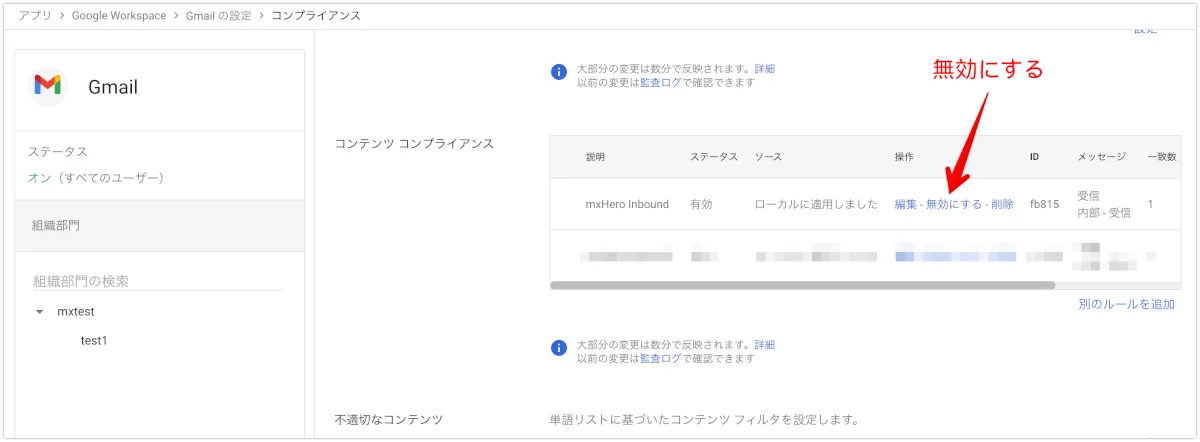The height and width of the screenshot is (442, 1200).
Task: Open the Google Workspace breadcrumb
Action: click(119, 16)
